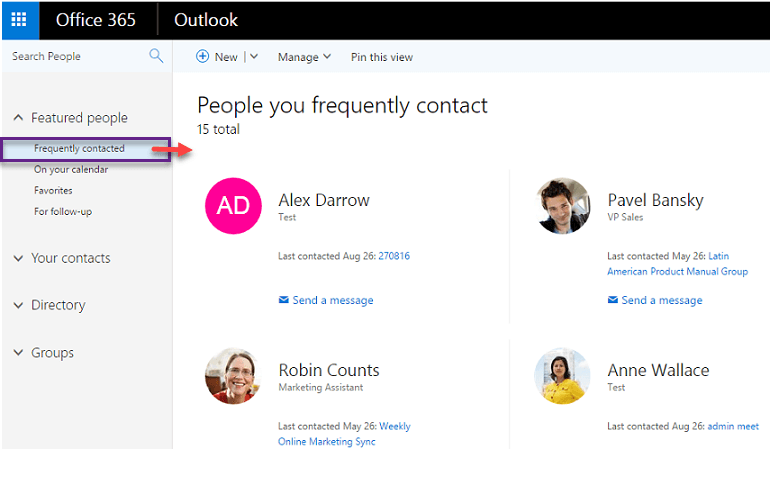Open the New dropdown arrow

pyautogui.click(x=254, y=57)
